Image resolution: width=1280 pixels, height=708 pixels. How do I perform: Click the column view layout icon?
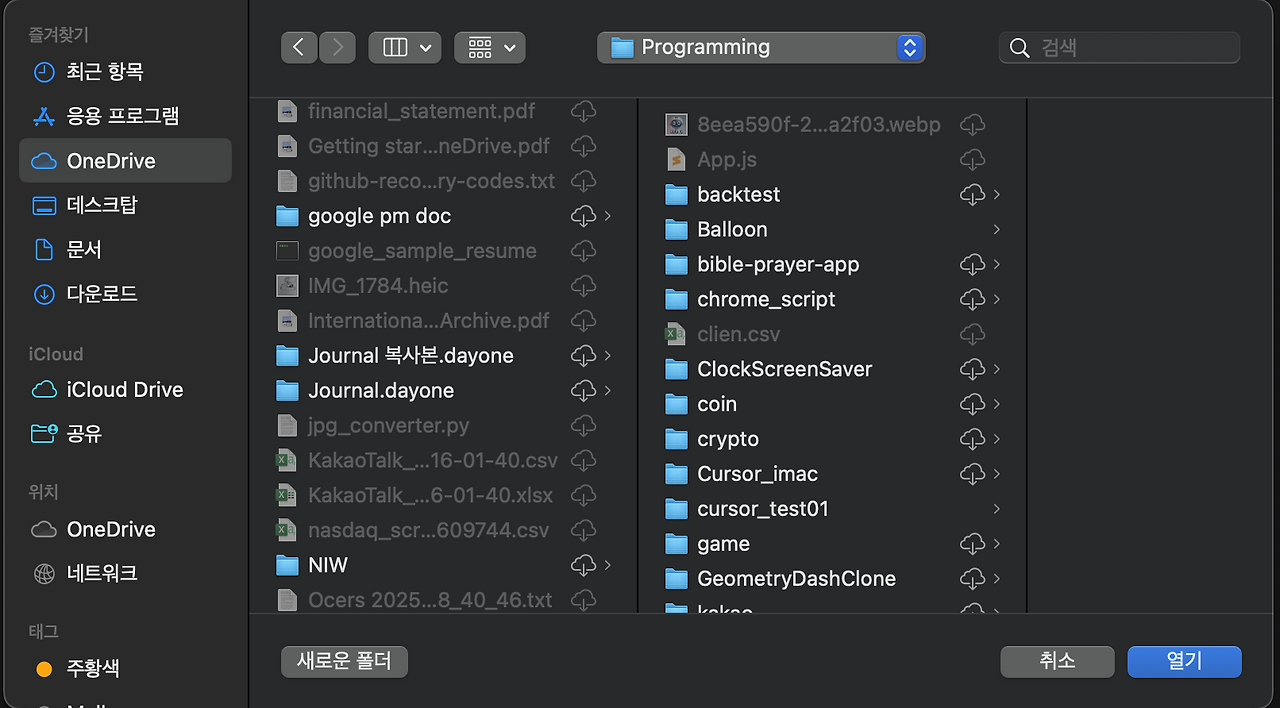(x=396, y=47)
